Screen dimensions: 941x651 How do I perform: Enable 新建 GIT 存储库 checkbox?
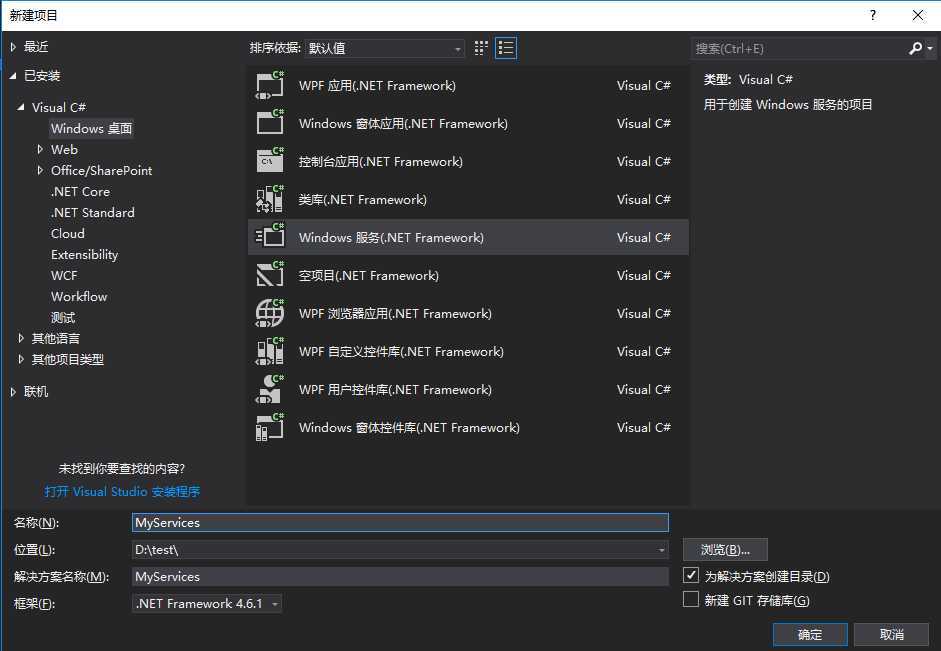(x=691, y=599)
